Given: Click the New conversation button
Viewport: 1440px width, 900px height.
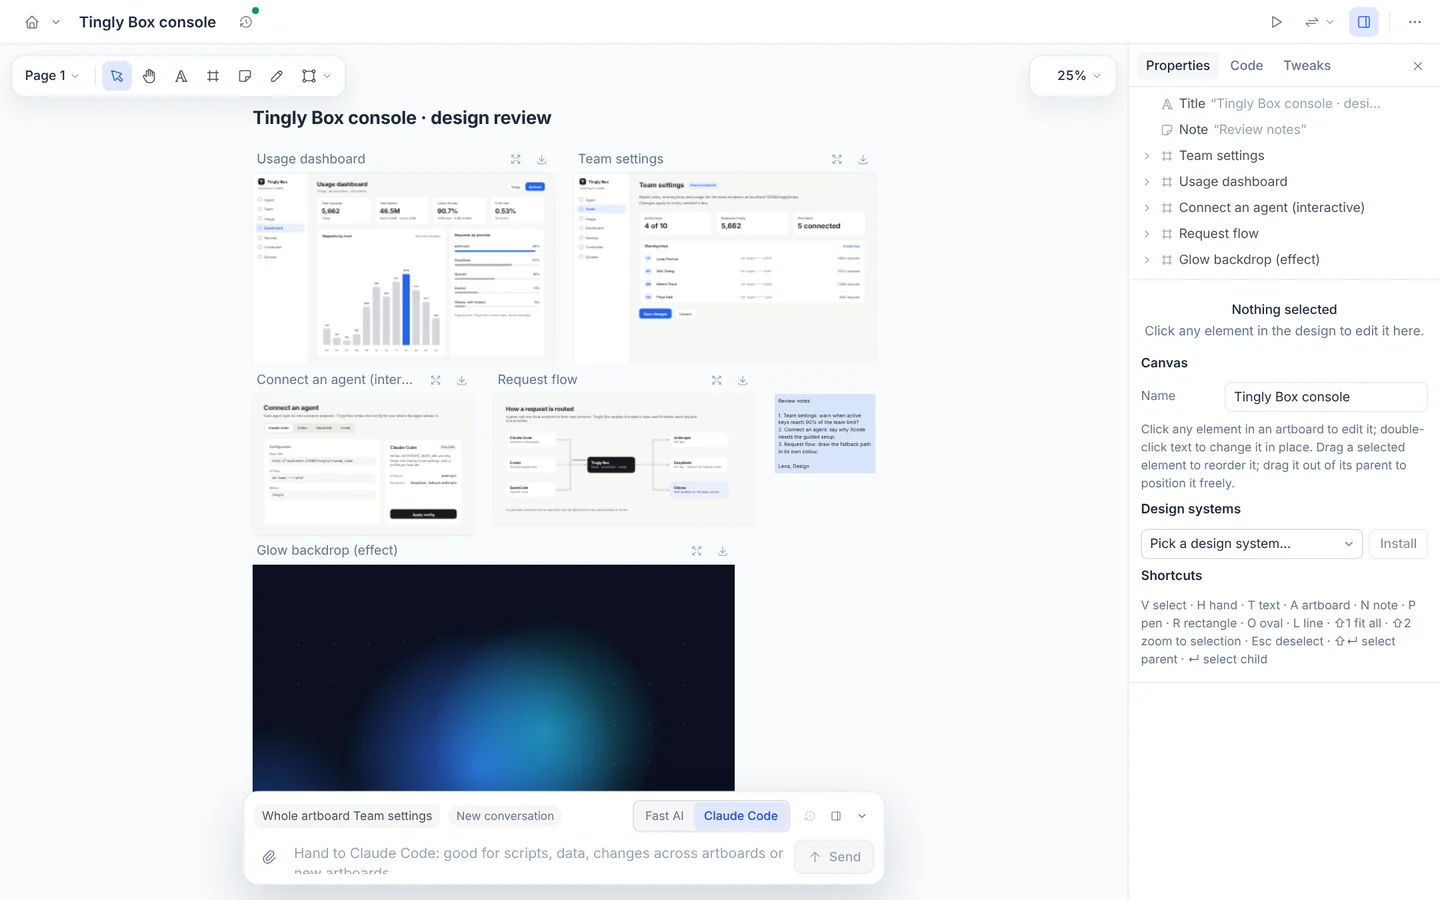Looking at the screenshot, I should tap(505, 816).
